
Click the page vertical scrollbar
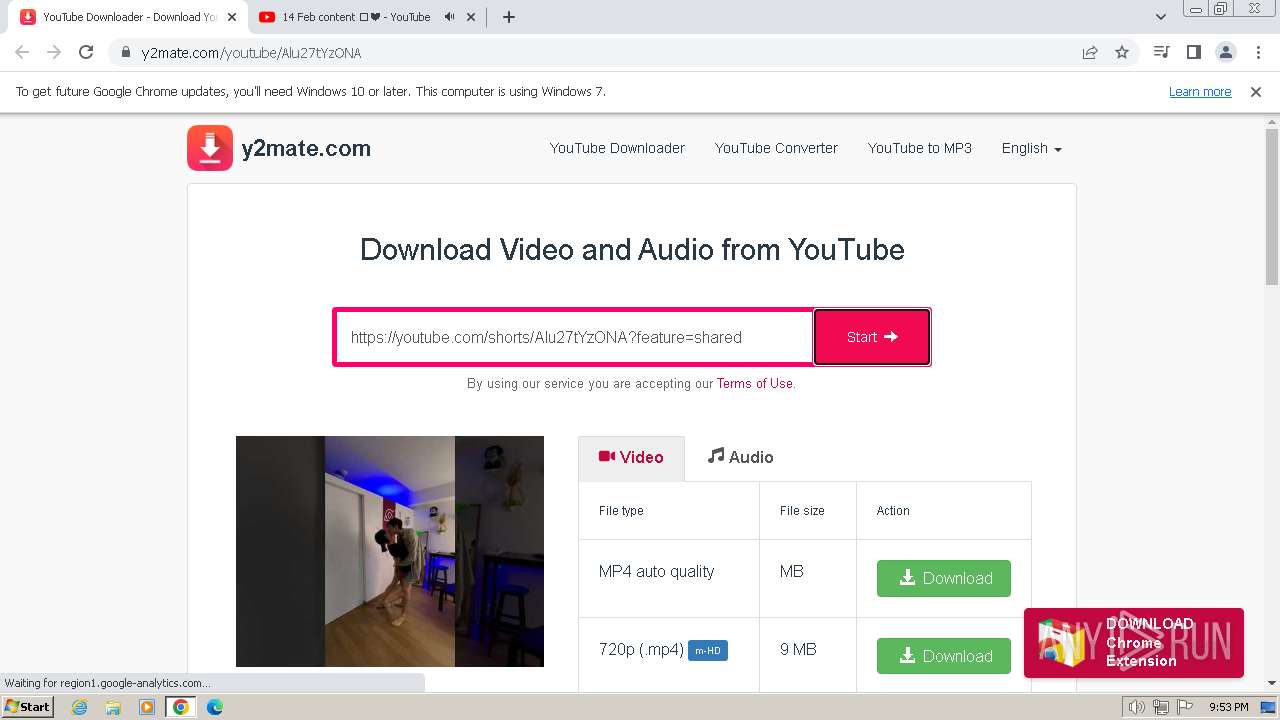coord(1272,205)
